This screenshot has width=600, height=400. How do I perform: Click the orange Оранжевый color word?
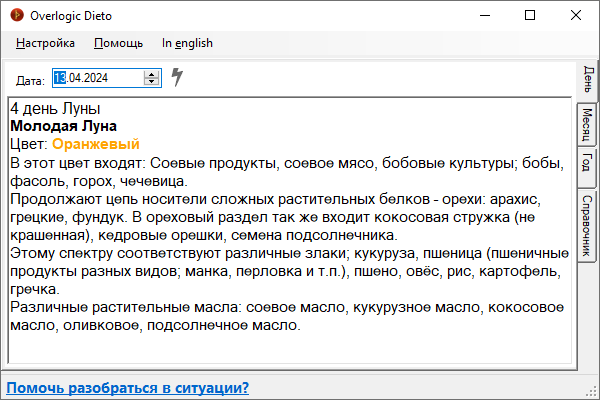click(96, 144)
